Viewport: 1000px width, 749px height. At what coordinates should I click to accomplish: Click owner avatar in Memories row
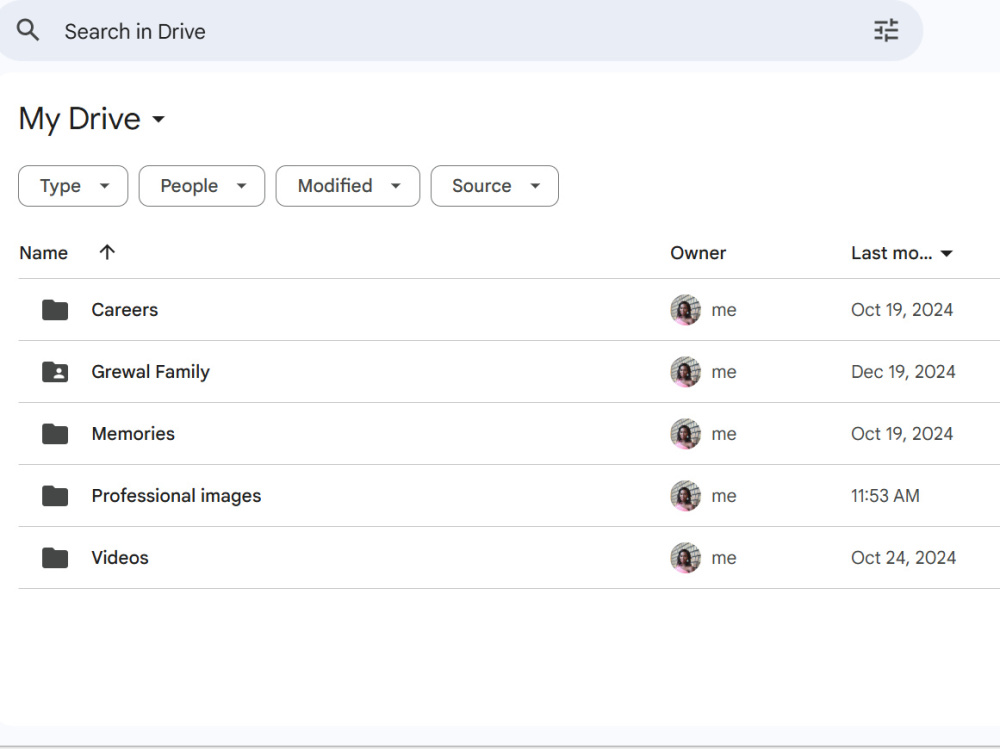686,433
